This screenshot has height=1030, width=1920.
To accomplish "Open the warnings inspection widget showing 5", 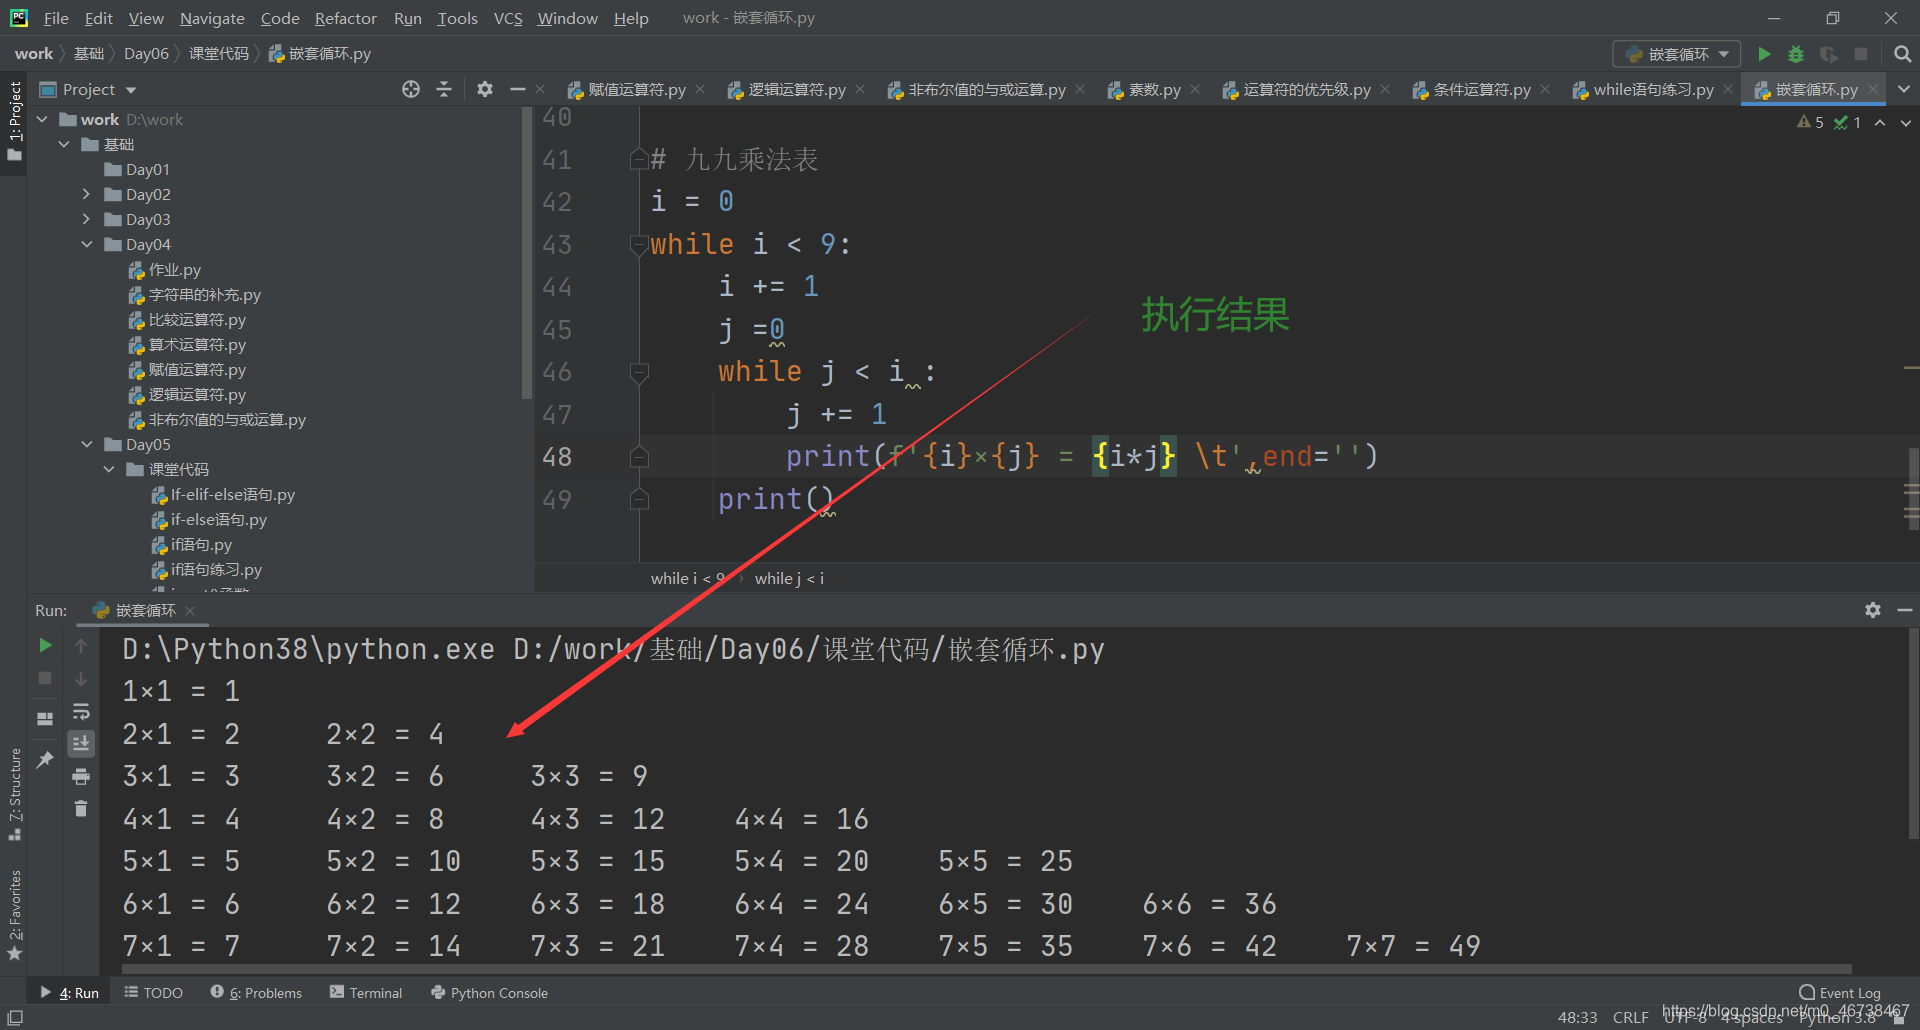I will [x=1810, y=122].
